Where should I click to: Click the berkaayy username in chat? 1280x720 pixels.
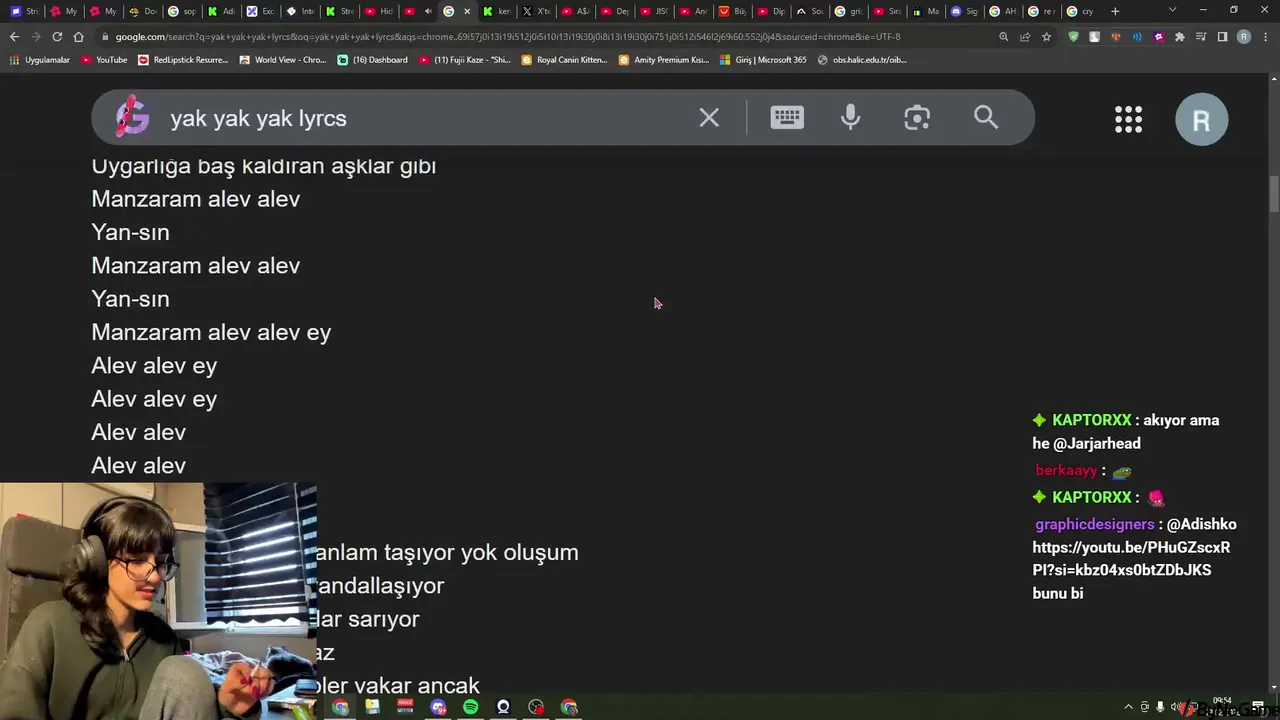pos(1066,470)
